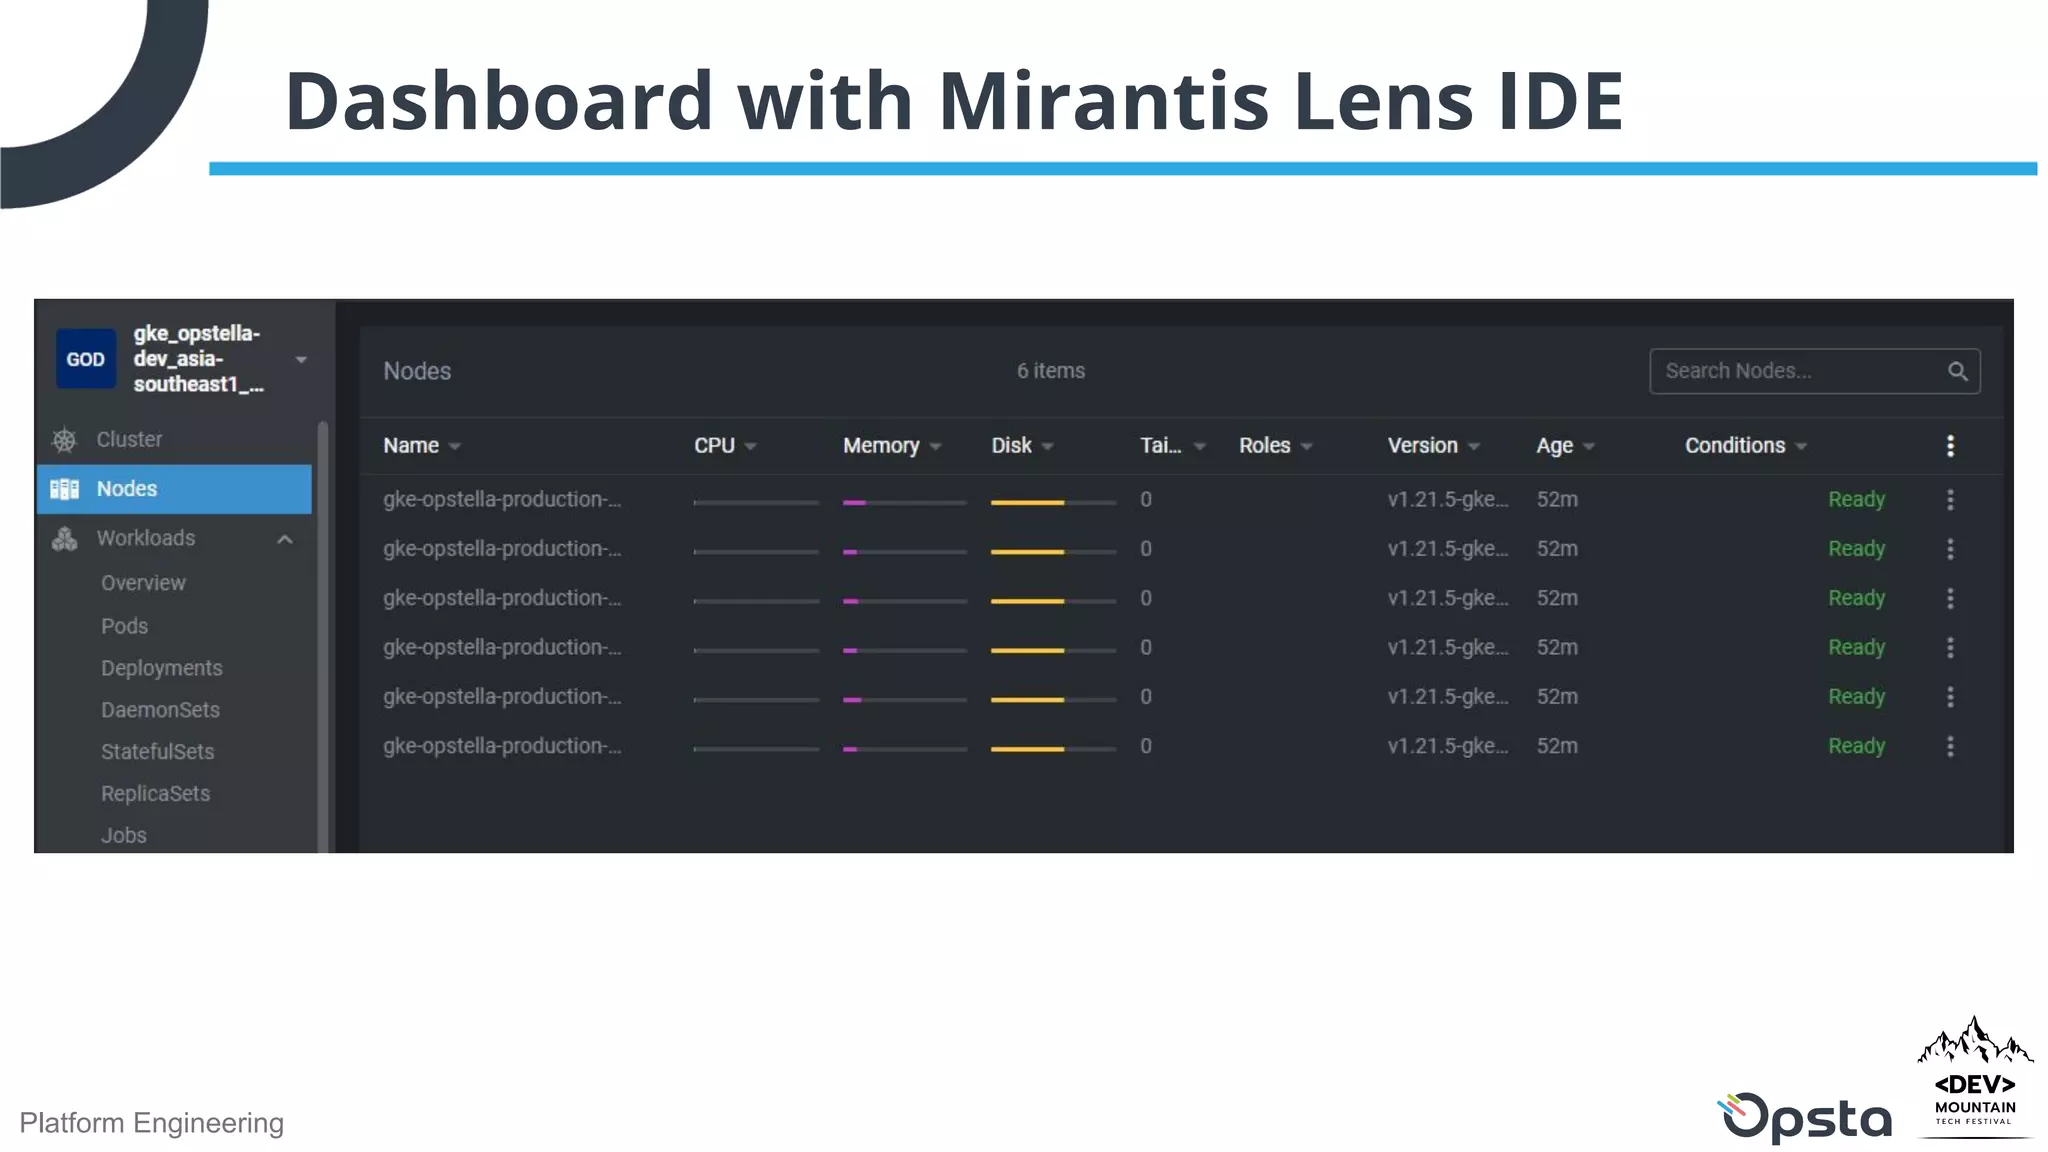Open StatefulSets in the sidebar
This screenshot has width=2048, height=1152.
pyautogui.click(x=157, y=752)
